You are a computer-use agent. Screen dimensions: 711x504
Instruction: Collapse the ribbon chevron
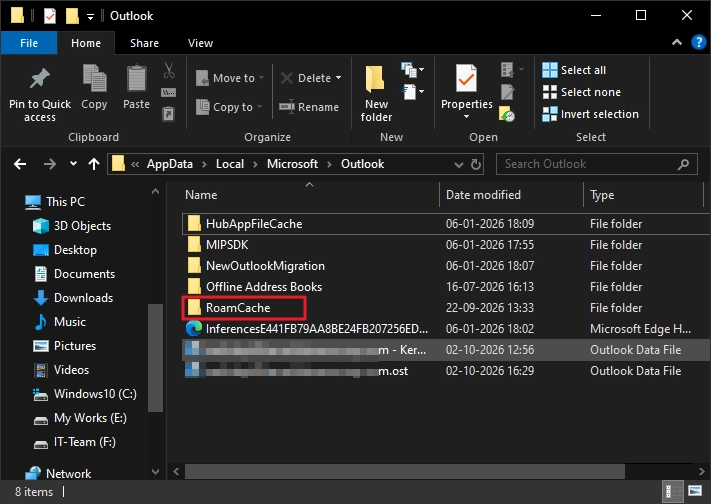coord(677,43)
